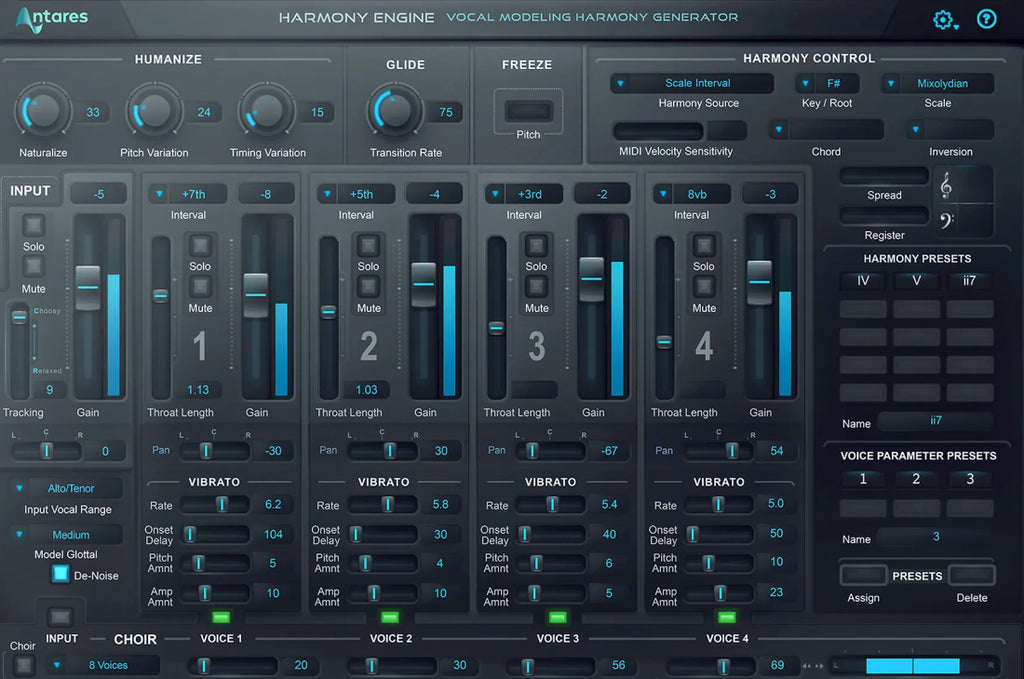This screenshot has height=679, width=1024.
Task: Open the Alto/Tenor input vocal range dropdown
Action: (68, 489)
